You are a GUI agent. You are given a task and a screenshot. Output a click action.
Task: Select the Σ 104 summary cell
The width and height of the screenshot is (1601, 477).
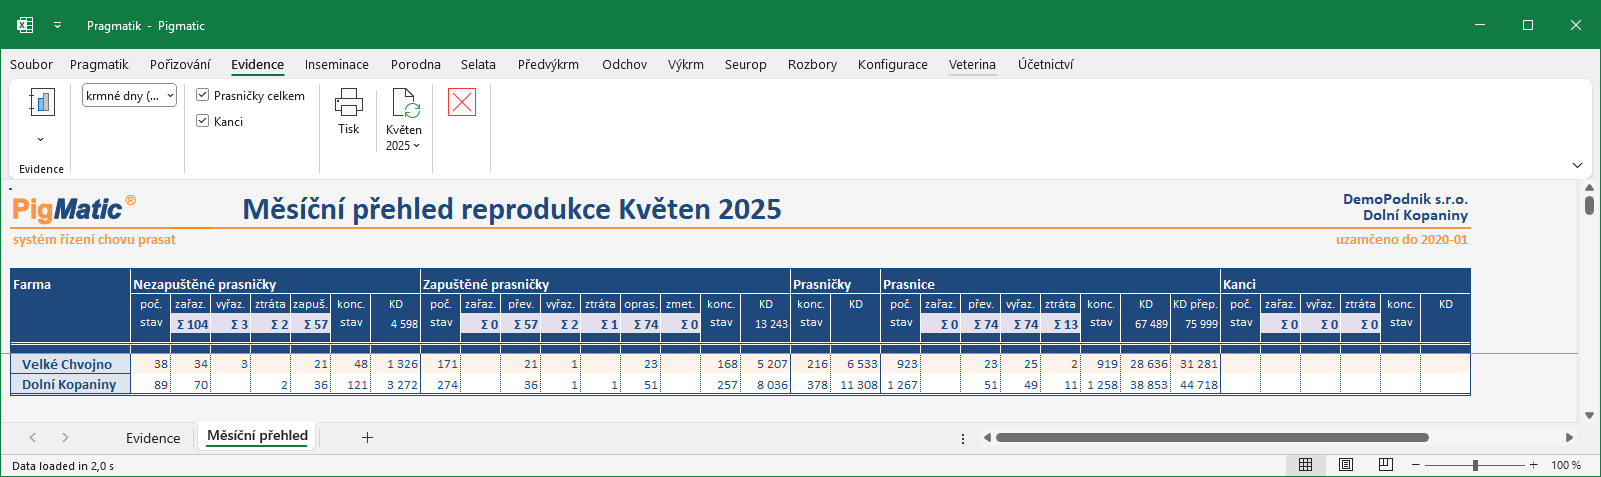click(191, 324)
